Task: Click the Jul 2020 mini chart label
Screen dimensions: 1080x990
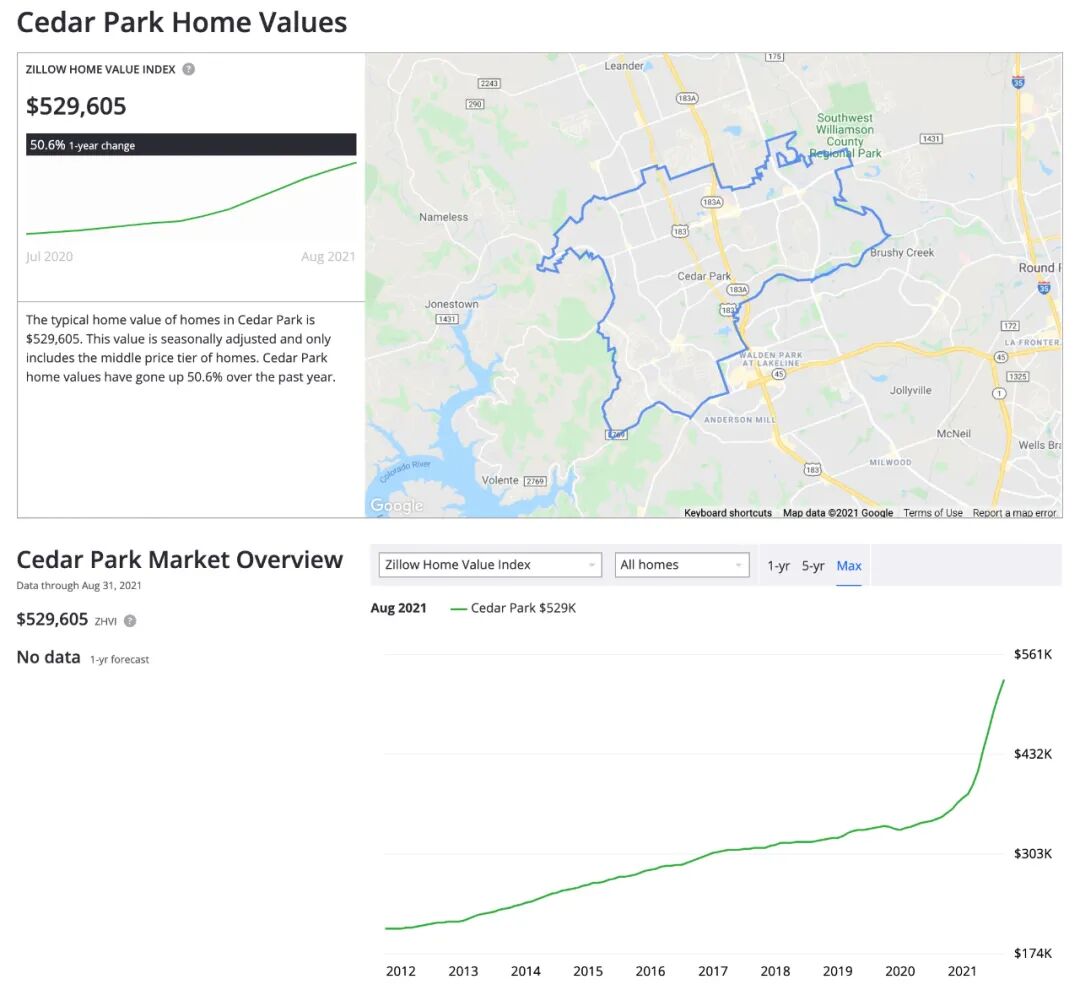Action: pos(49,256)
